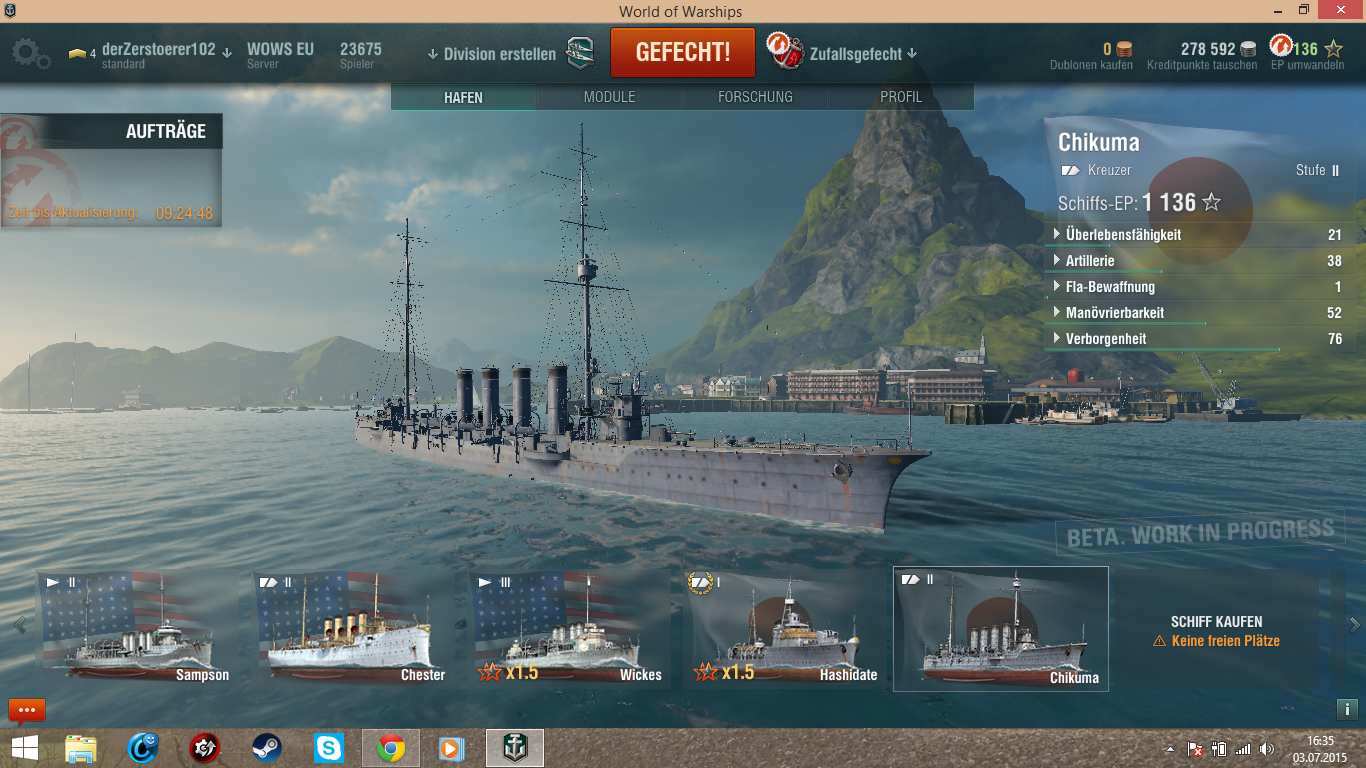Open the PROFIL tab
The width and height of the screenshot is (1366, 768).
[x=901, y=97]
